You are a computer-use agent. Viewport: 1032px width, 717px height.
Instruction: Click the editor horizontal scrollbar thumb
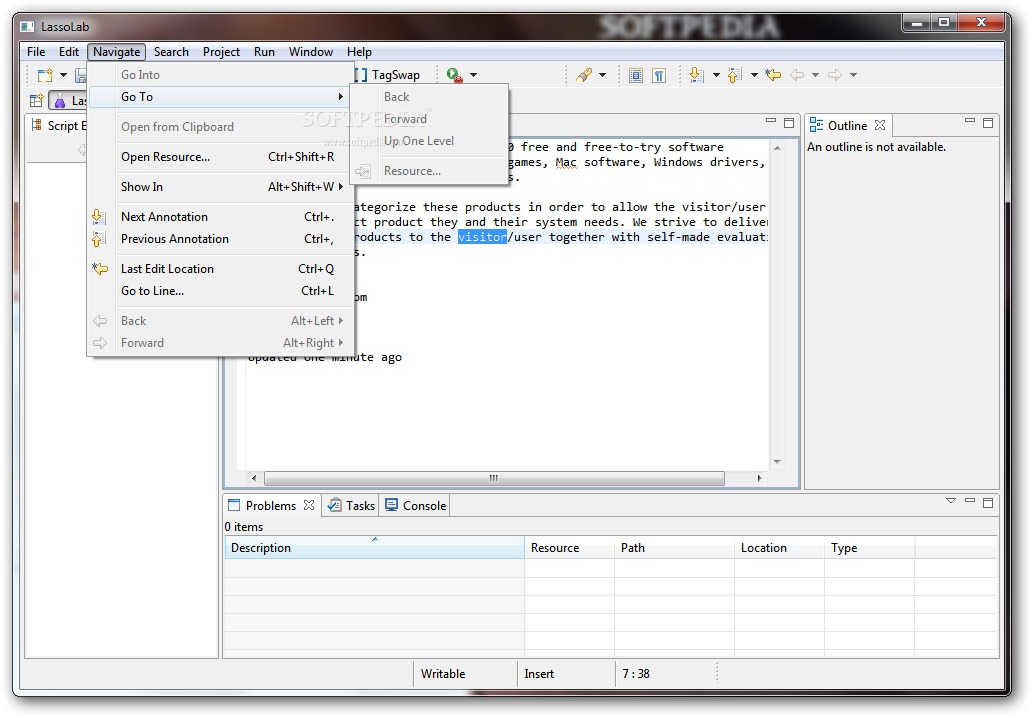(494, 479)
